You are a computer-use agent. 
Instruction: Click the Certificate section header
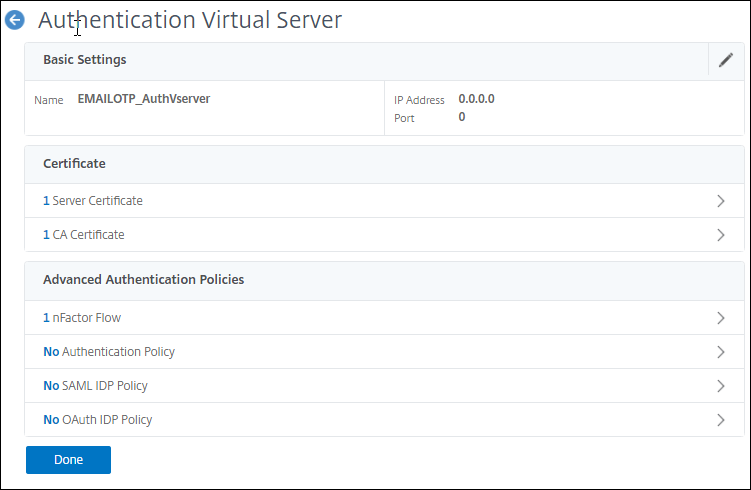(74, 163)
